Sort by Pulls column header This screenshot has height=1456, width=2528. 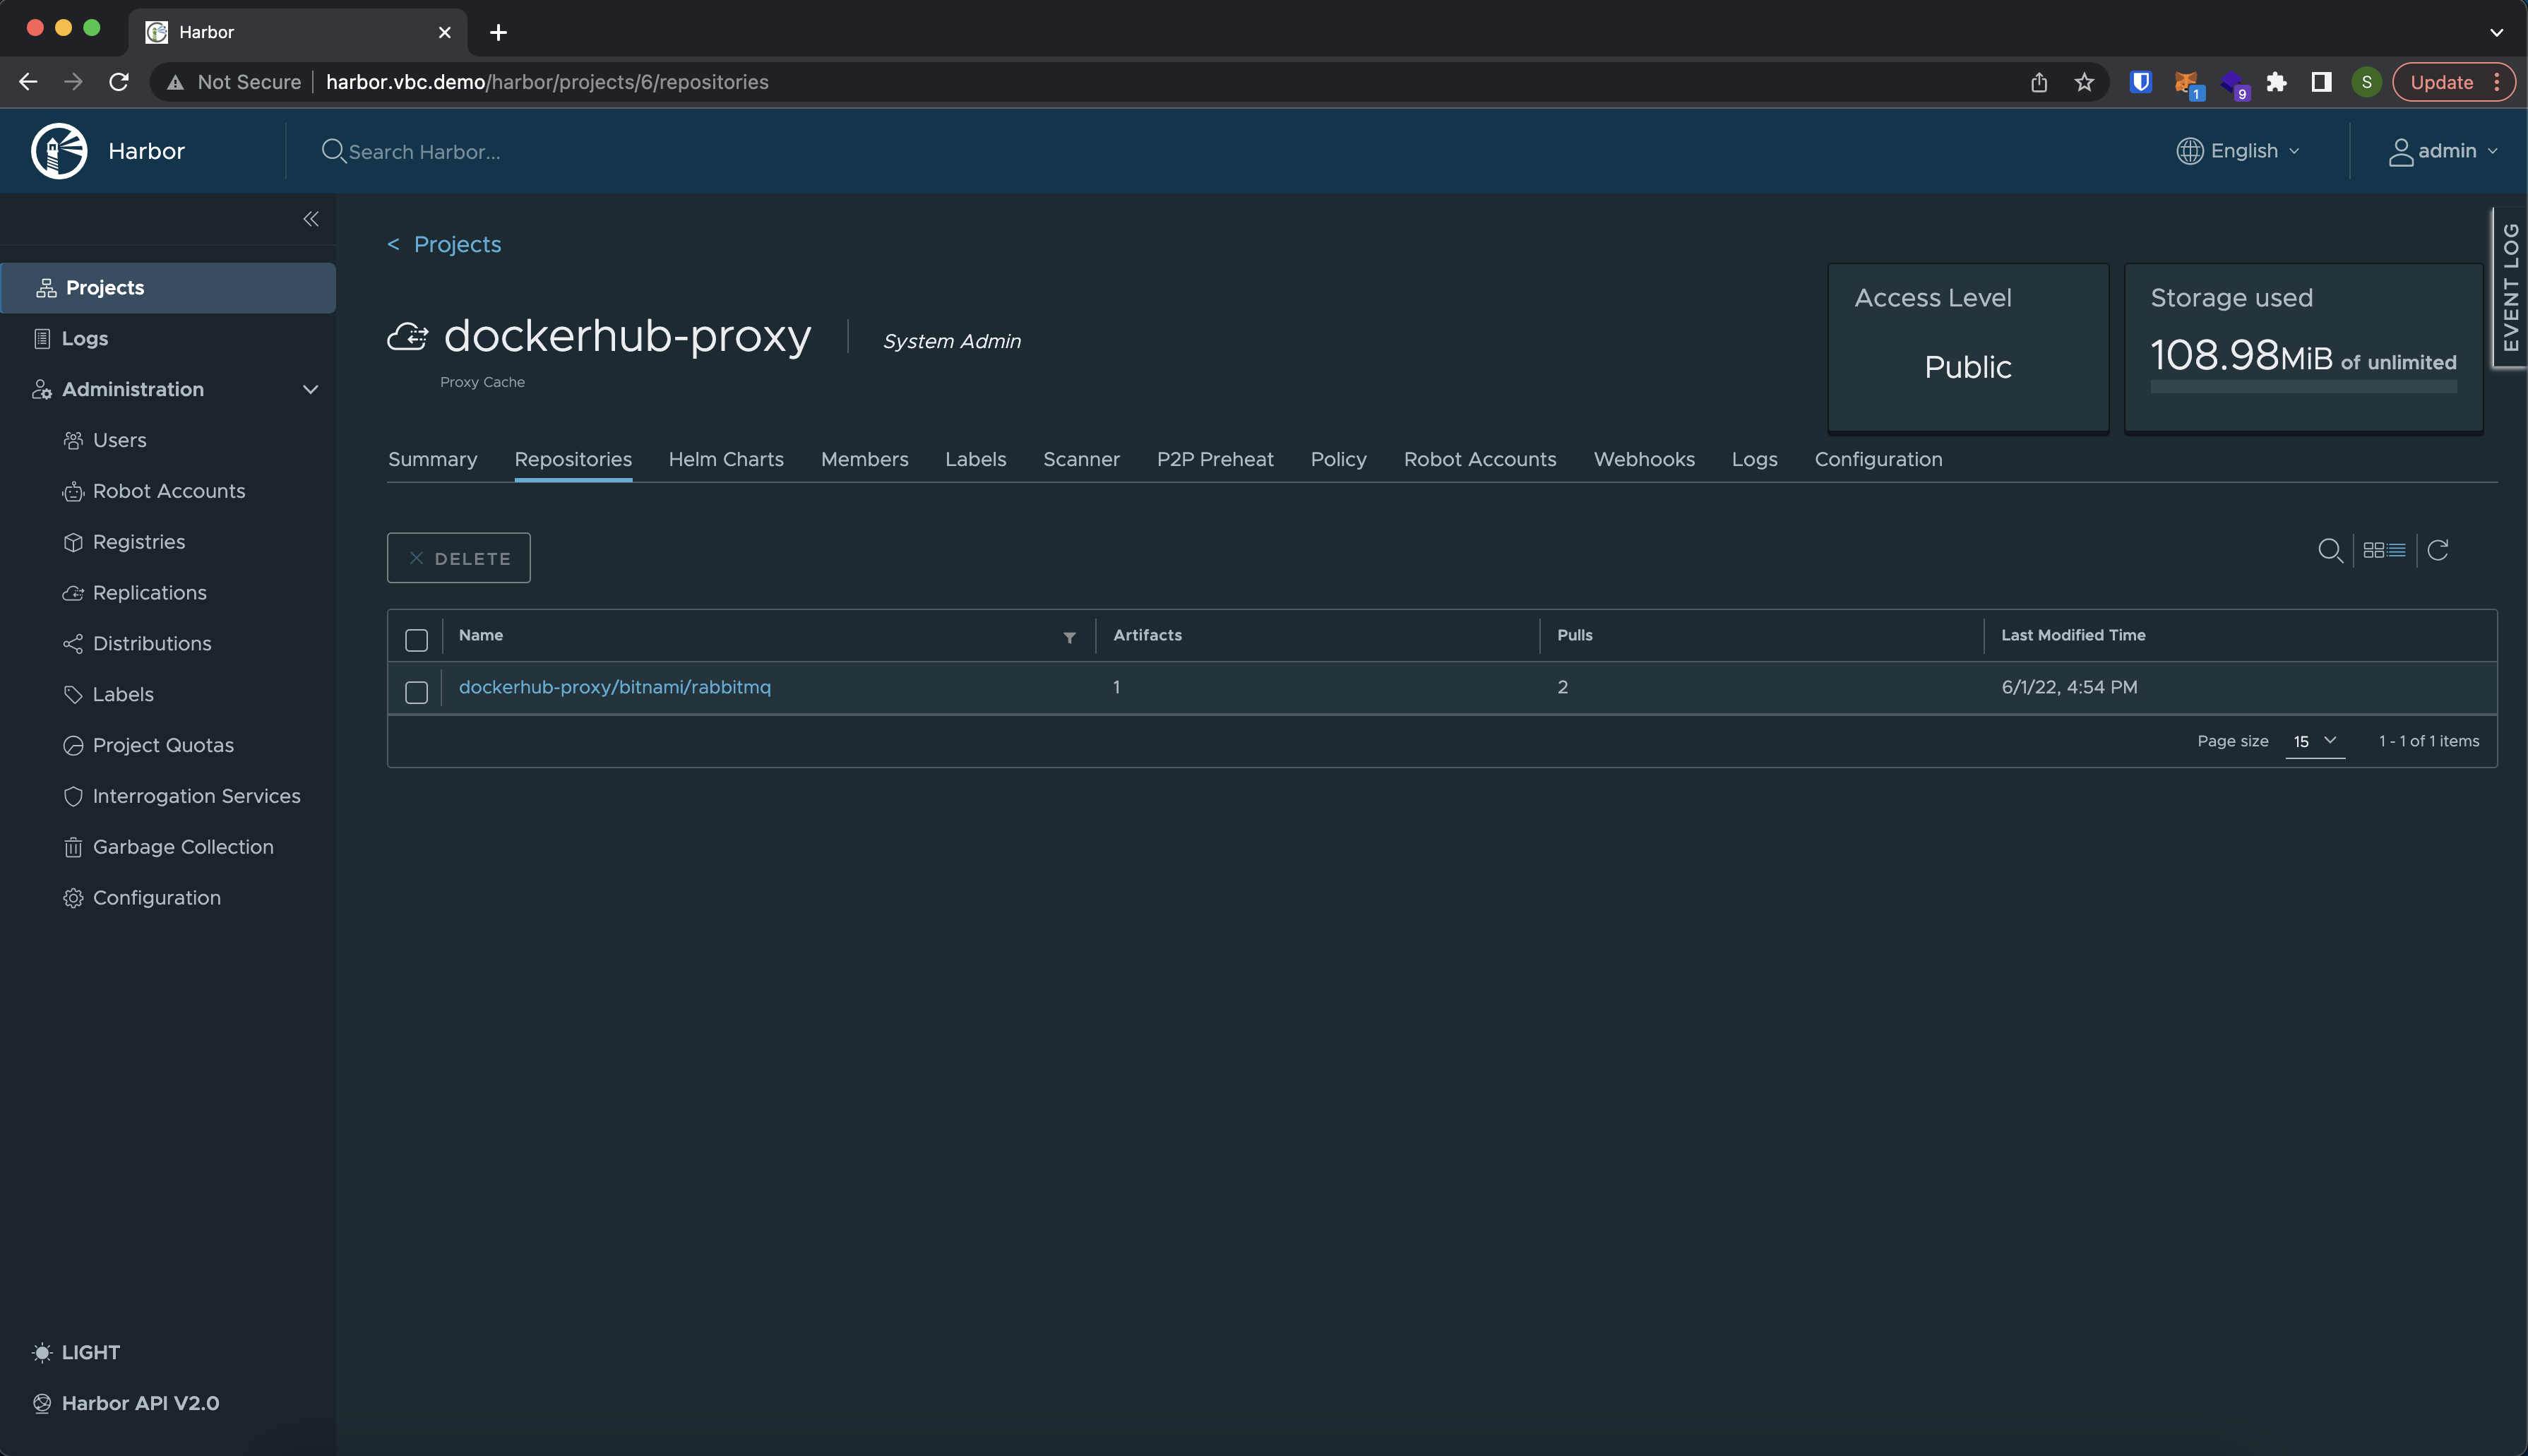pyautogui.click(x=1574, y=635)
